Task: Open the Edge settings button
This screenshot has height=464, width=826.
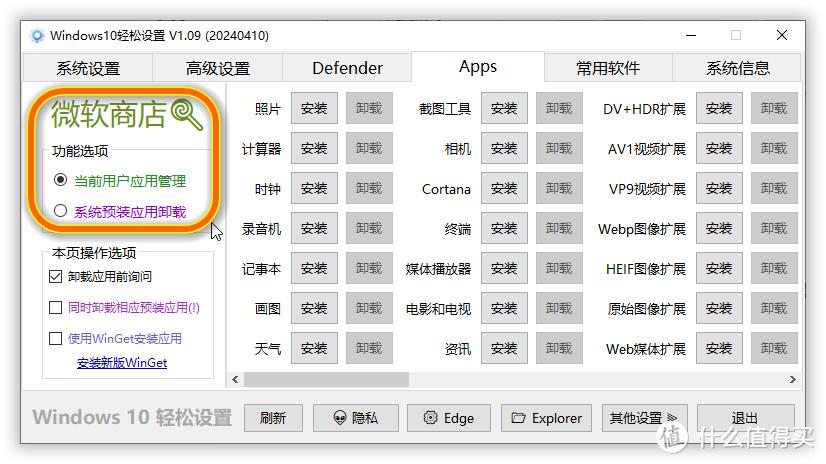Action: point(449,418)
